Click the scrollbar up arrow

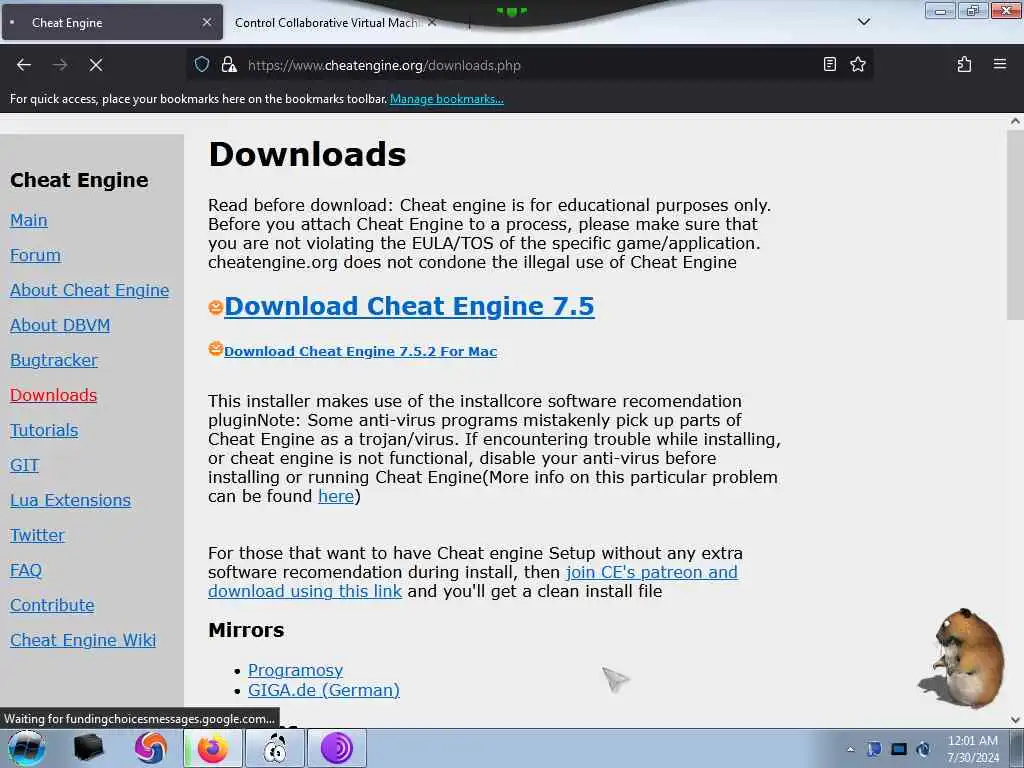tap(1015, 121)
